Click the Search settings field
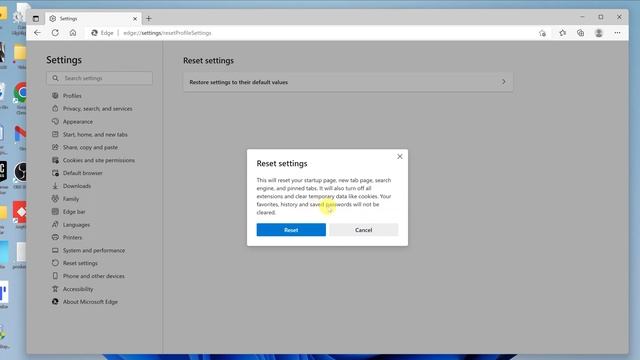640x360 pixels. (100, 78)
